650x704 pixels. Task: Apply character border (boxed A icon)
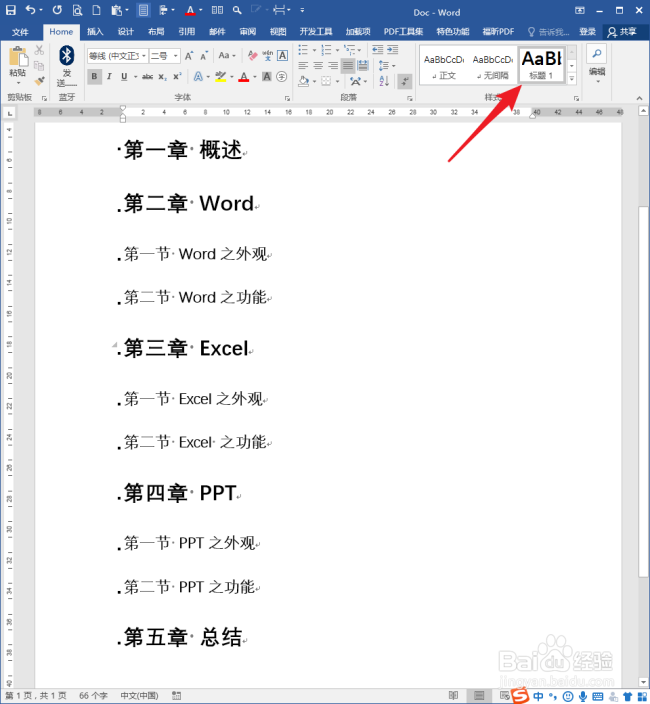coord(283,56)
